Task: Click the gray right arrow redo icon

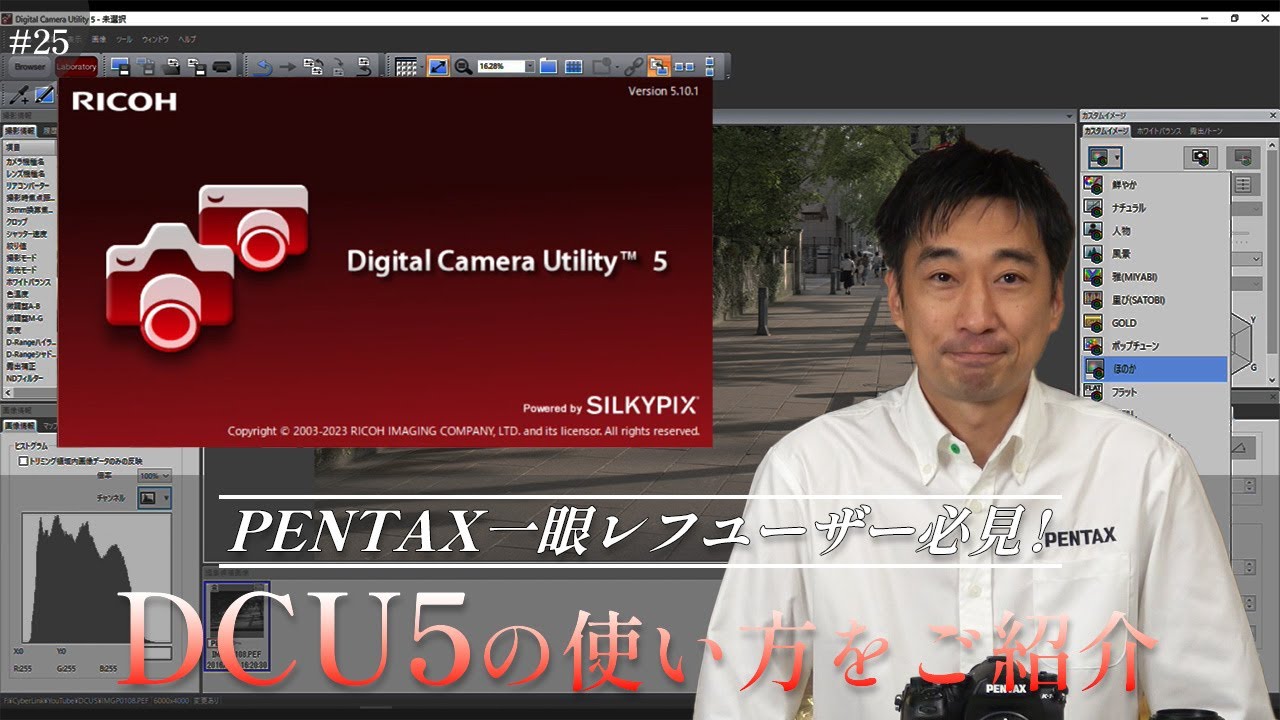Action: [288, 67]
